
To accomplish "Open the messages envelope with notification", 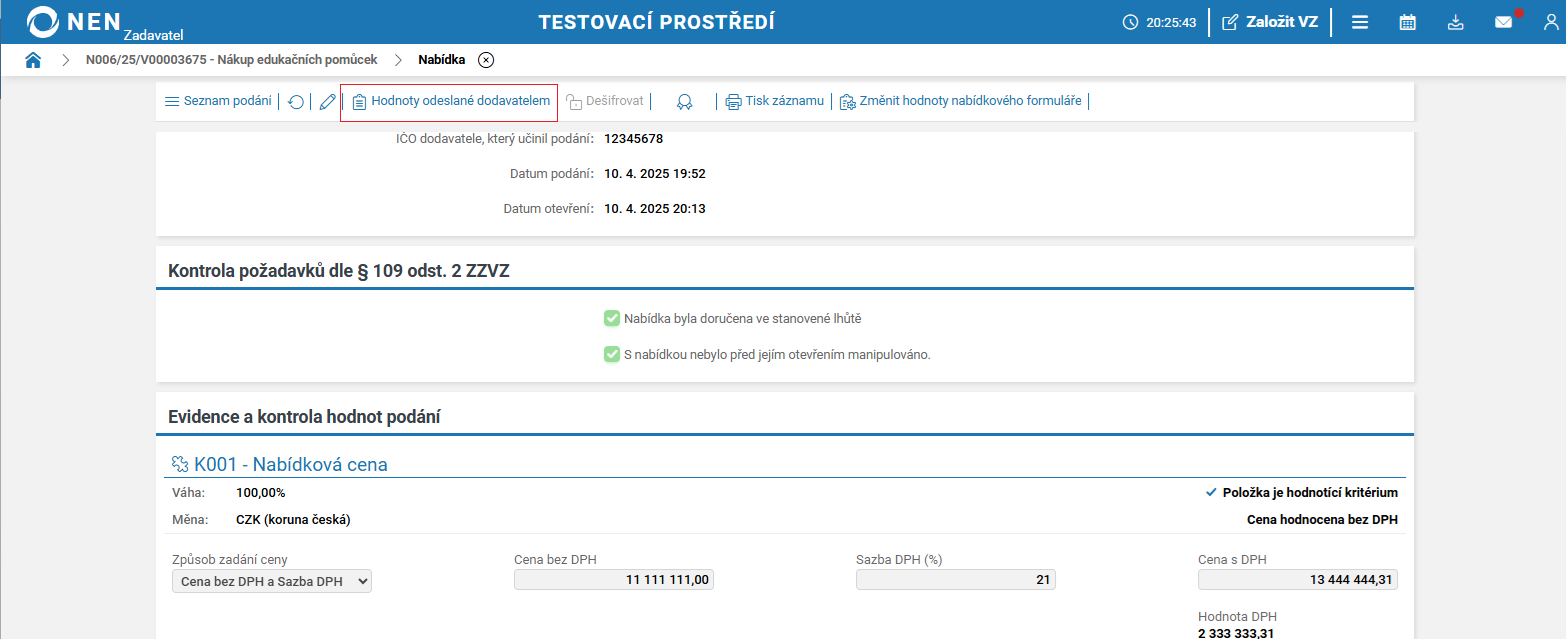I will pos(1503,21).
